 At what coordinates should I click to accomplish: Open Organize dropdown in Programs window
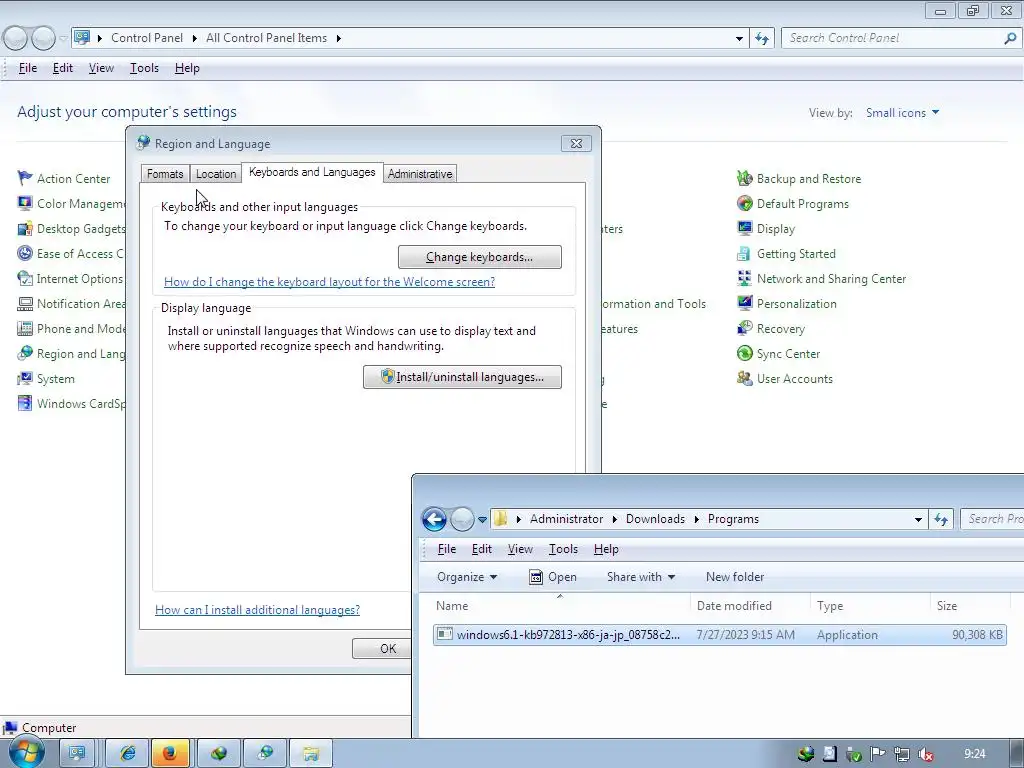(467, 577)
